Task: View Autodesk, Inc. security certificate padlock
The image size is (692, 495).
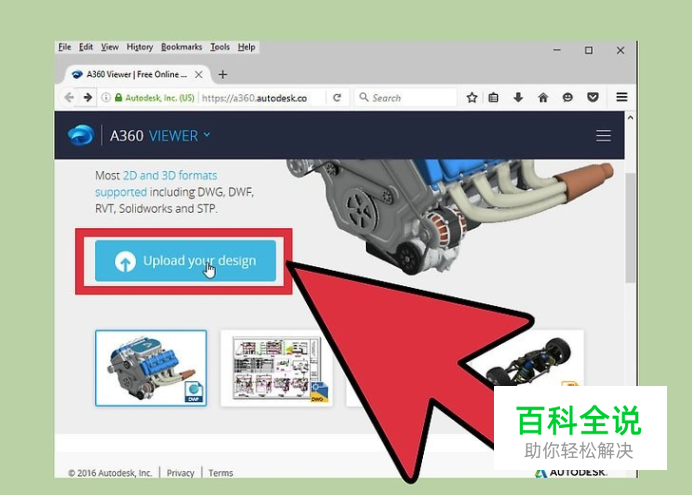Action: (x=118, y=98)
